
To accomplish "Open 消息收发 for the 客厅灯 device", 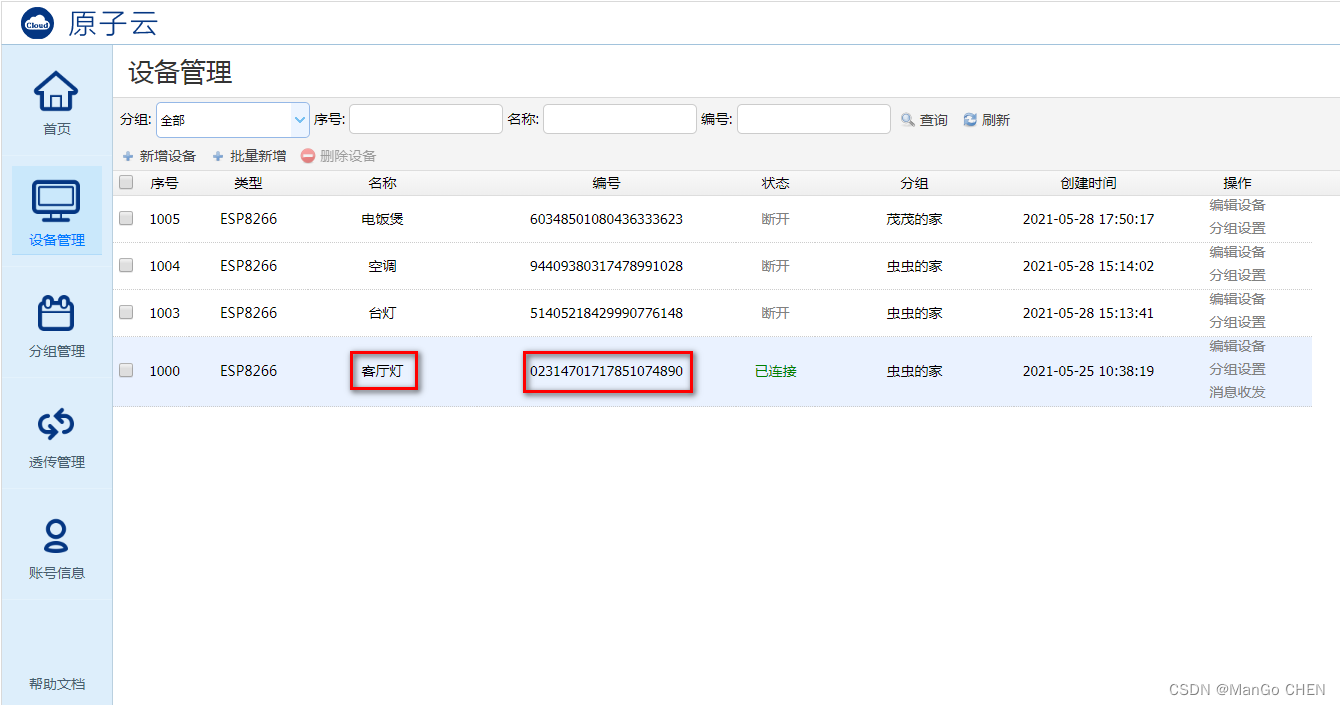I will click(1237, 392).
